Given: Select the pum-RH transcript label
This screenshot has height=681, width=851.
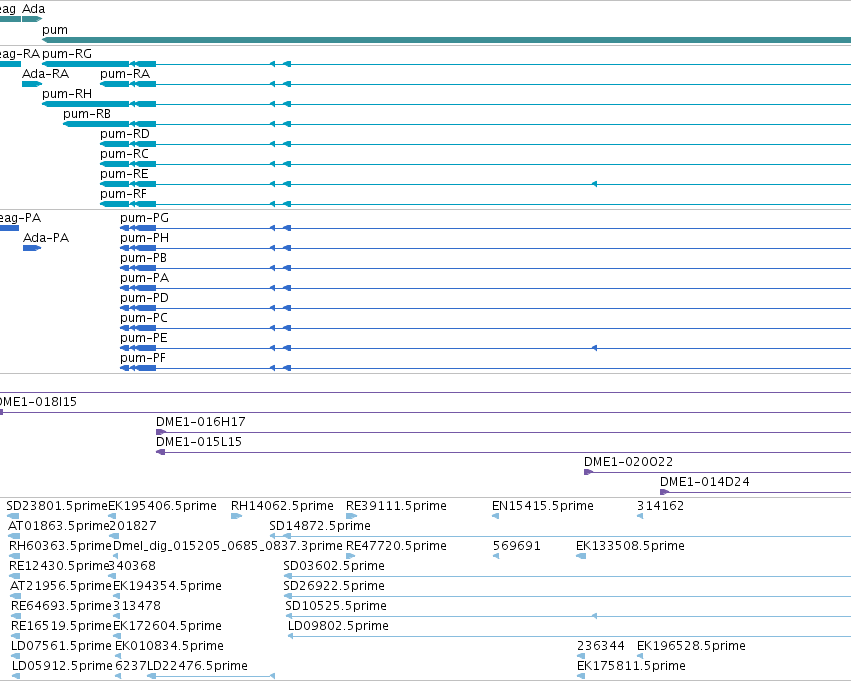Looking at the screenshot, I should coord(67,94).
